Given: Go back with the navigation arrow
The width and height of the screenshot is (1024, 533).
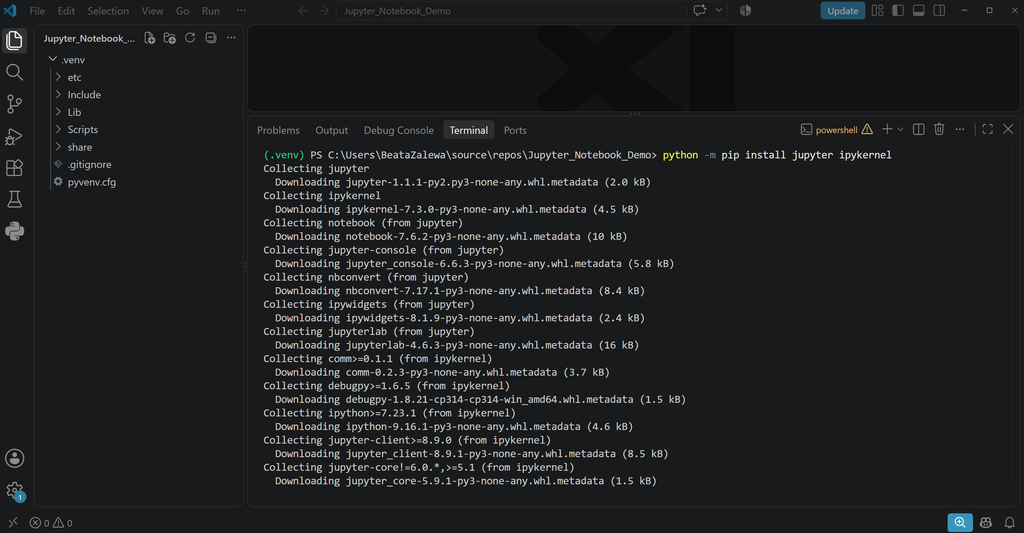Looking at the screenshot, I should click(303, 10).
